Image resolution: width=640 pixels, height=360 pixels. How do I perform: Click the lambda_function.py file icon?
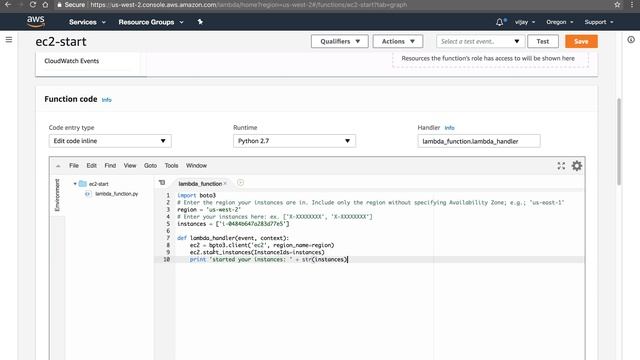(88, 194)
